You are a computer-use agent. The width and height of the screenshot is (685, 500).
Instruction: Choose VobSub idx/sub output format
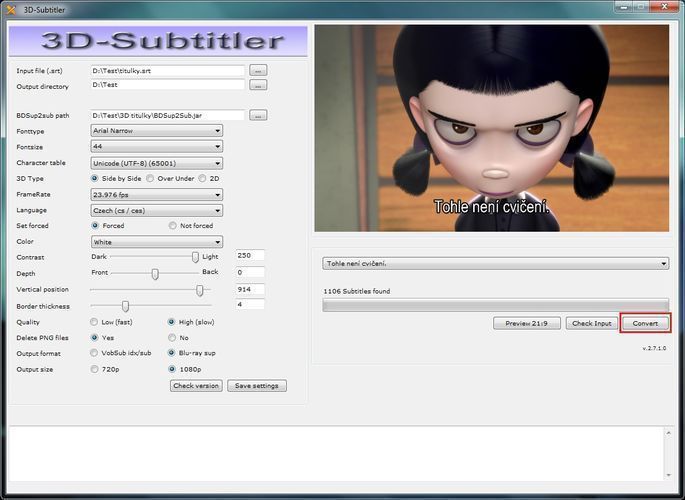(94, 353)
